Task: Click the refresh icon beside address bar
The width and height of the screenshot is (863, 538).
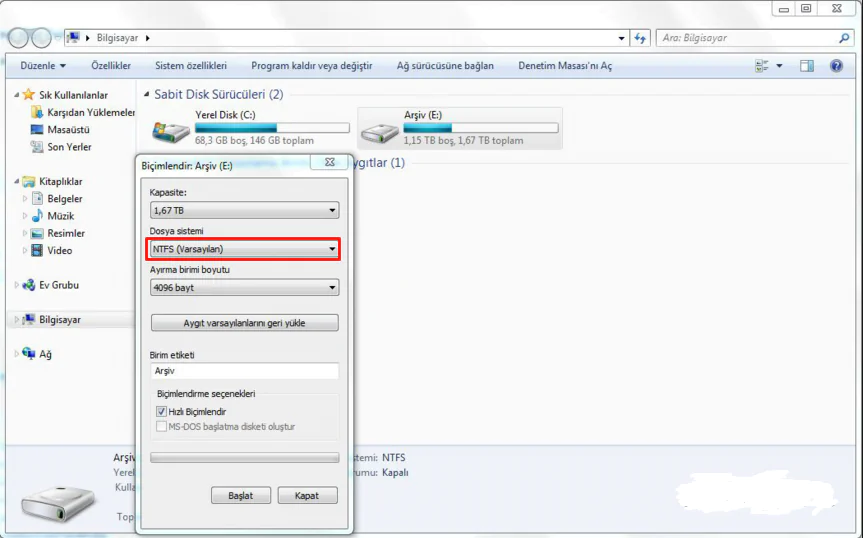Action: click(x=640, y=38)
